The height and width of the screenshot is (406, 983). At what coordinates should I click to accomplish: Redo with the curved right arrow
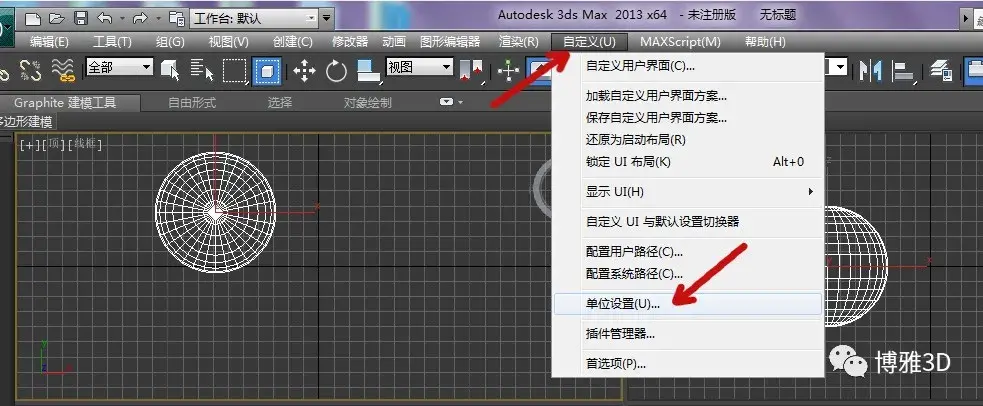(142, 18)
